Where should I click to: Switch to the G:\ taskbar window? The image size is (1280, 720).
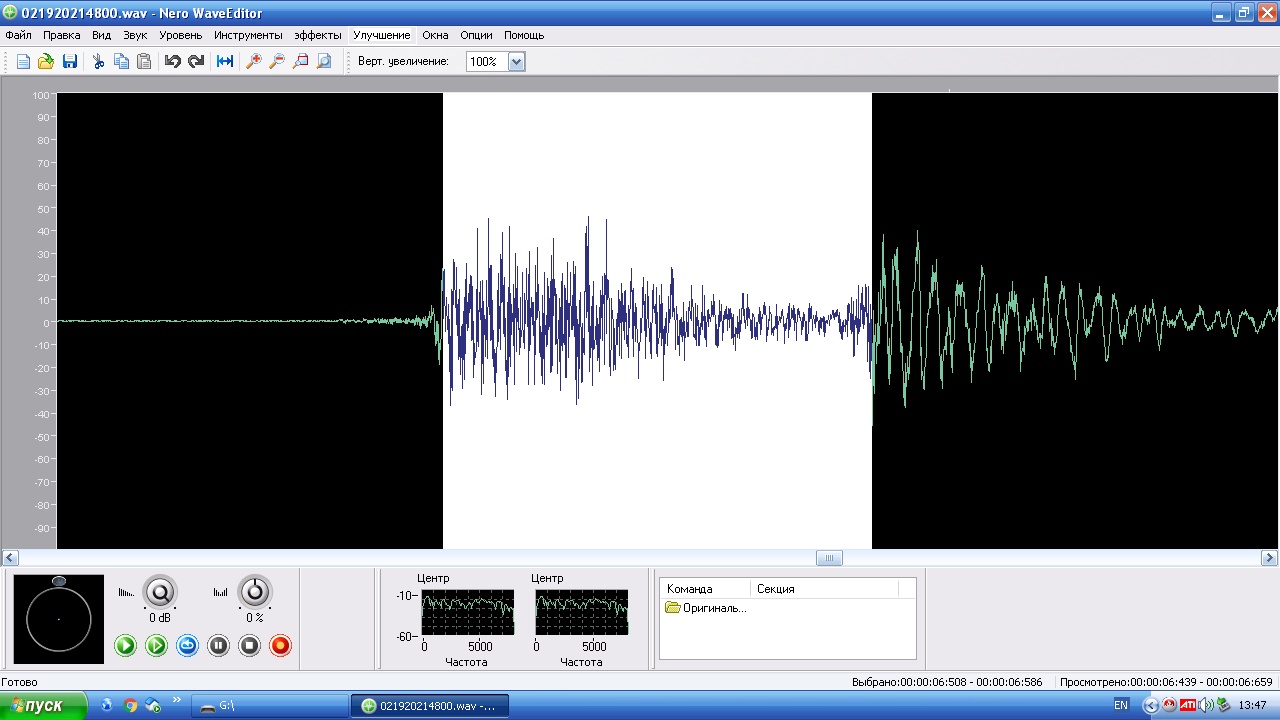268,706
